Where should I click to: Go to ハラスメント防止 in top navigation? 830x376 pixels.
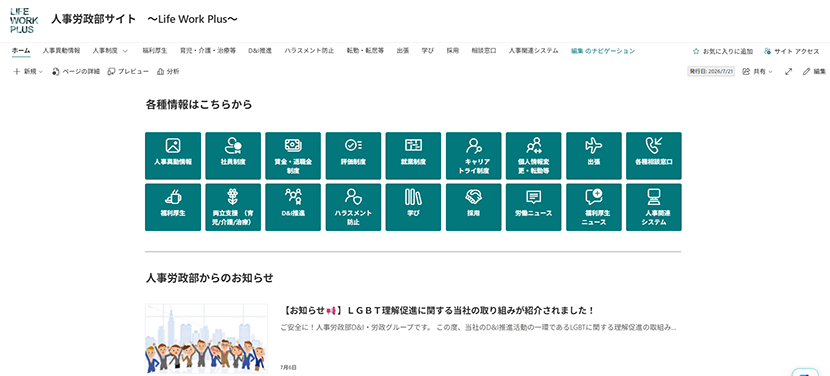[309, 51]
